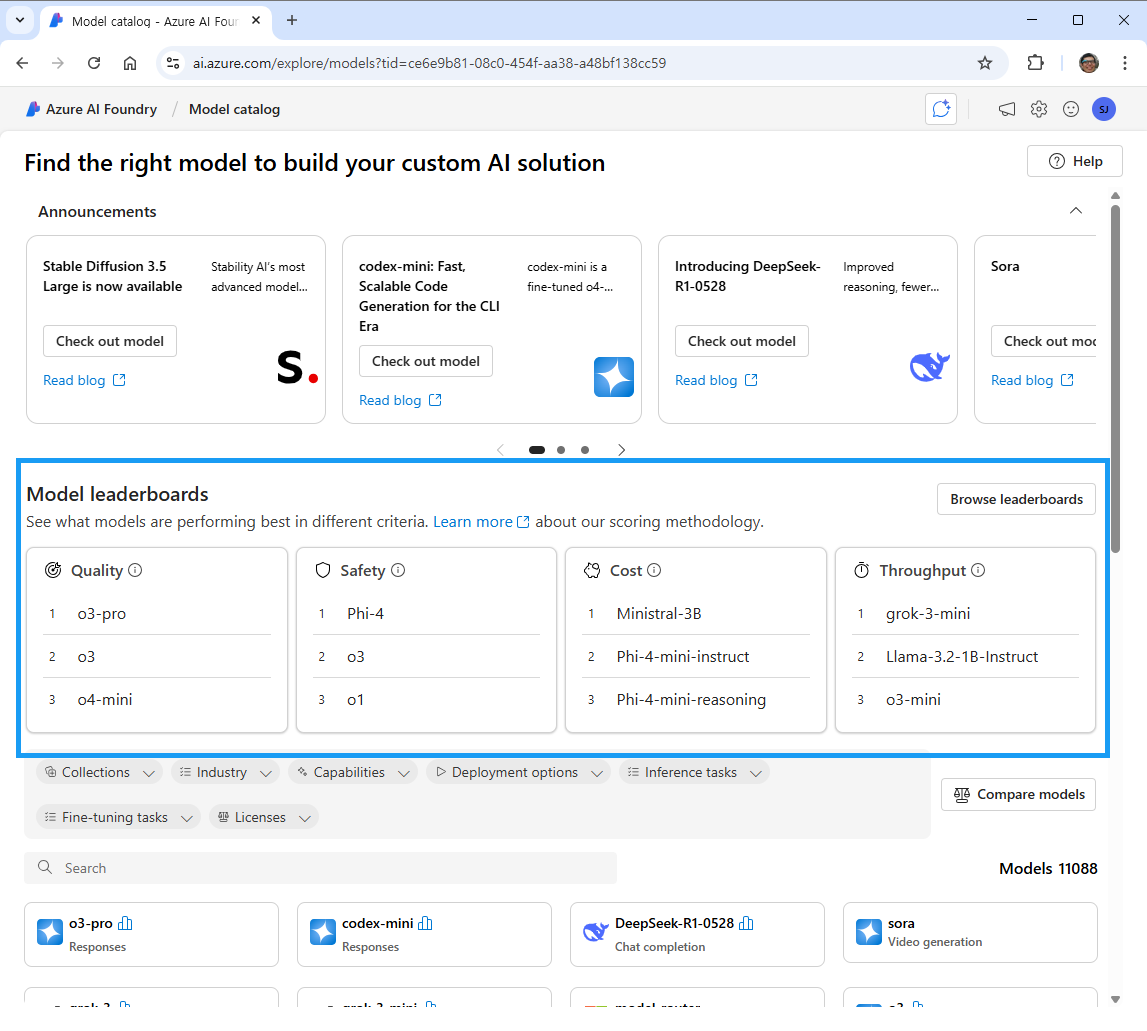Click Compare models button

[x=1018, y=795]
